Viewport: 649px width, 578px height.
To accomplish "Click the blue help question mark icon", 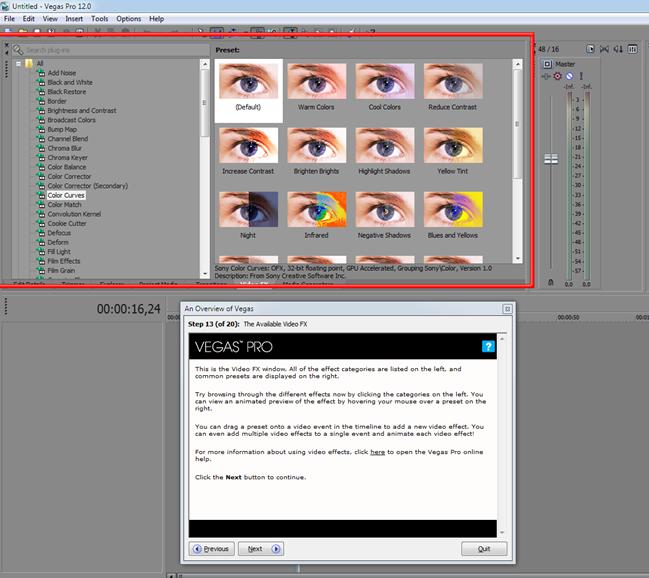I will pyautogui.click(x=488, y=346).
